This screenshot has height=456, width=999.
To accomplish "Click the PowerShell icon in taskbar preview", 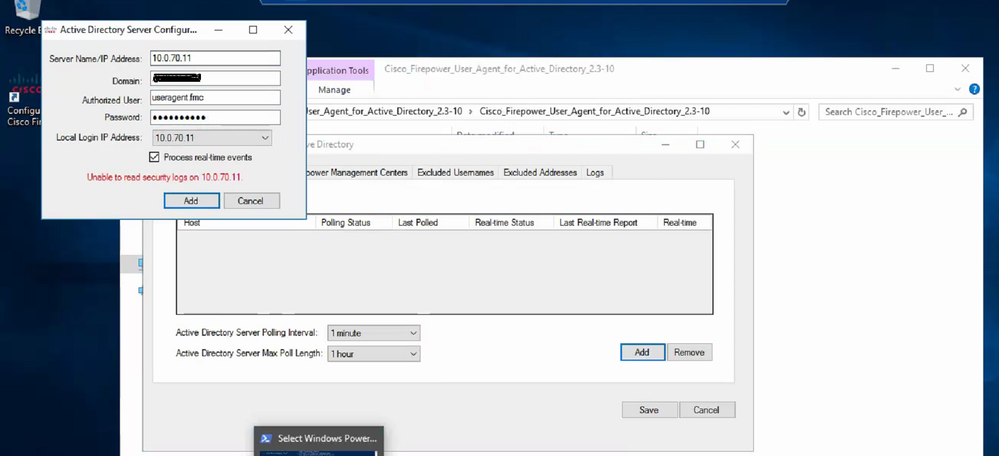I will (266, 439).
